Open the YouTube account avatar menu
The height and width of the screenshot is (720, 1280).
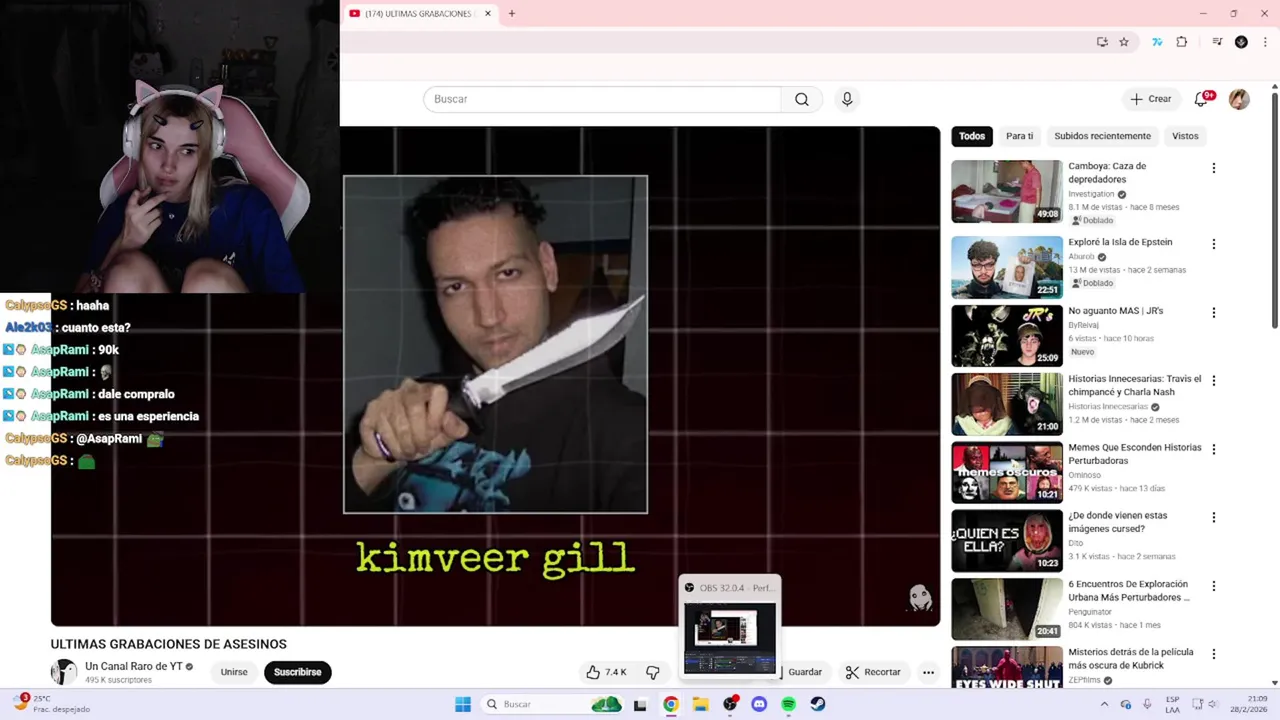(1239, 99)
